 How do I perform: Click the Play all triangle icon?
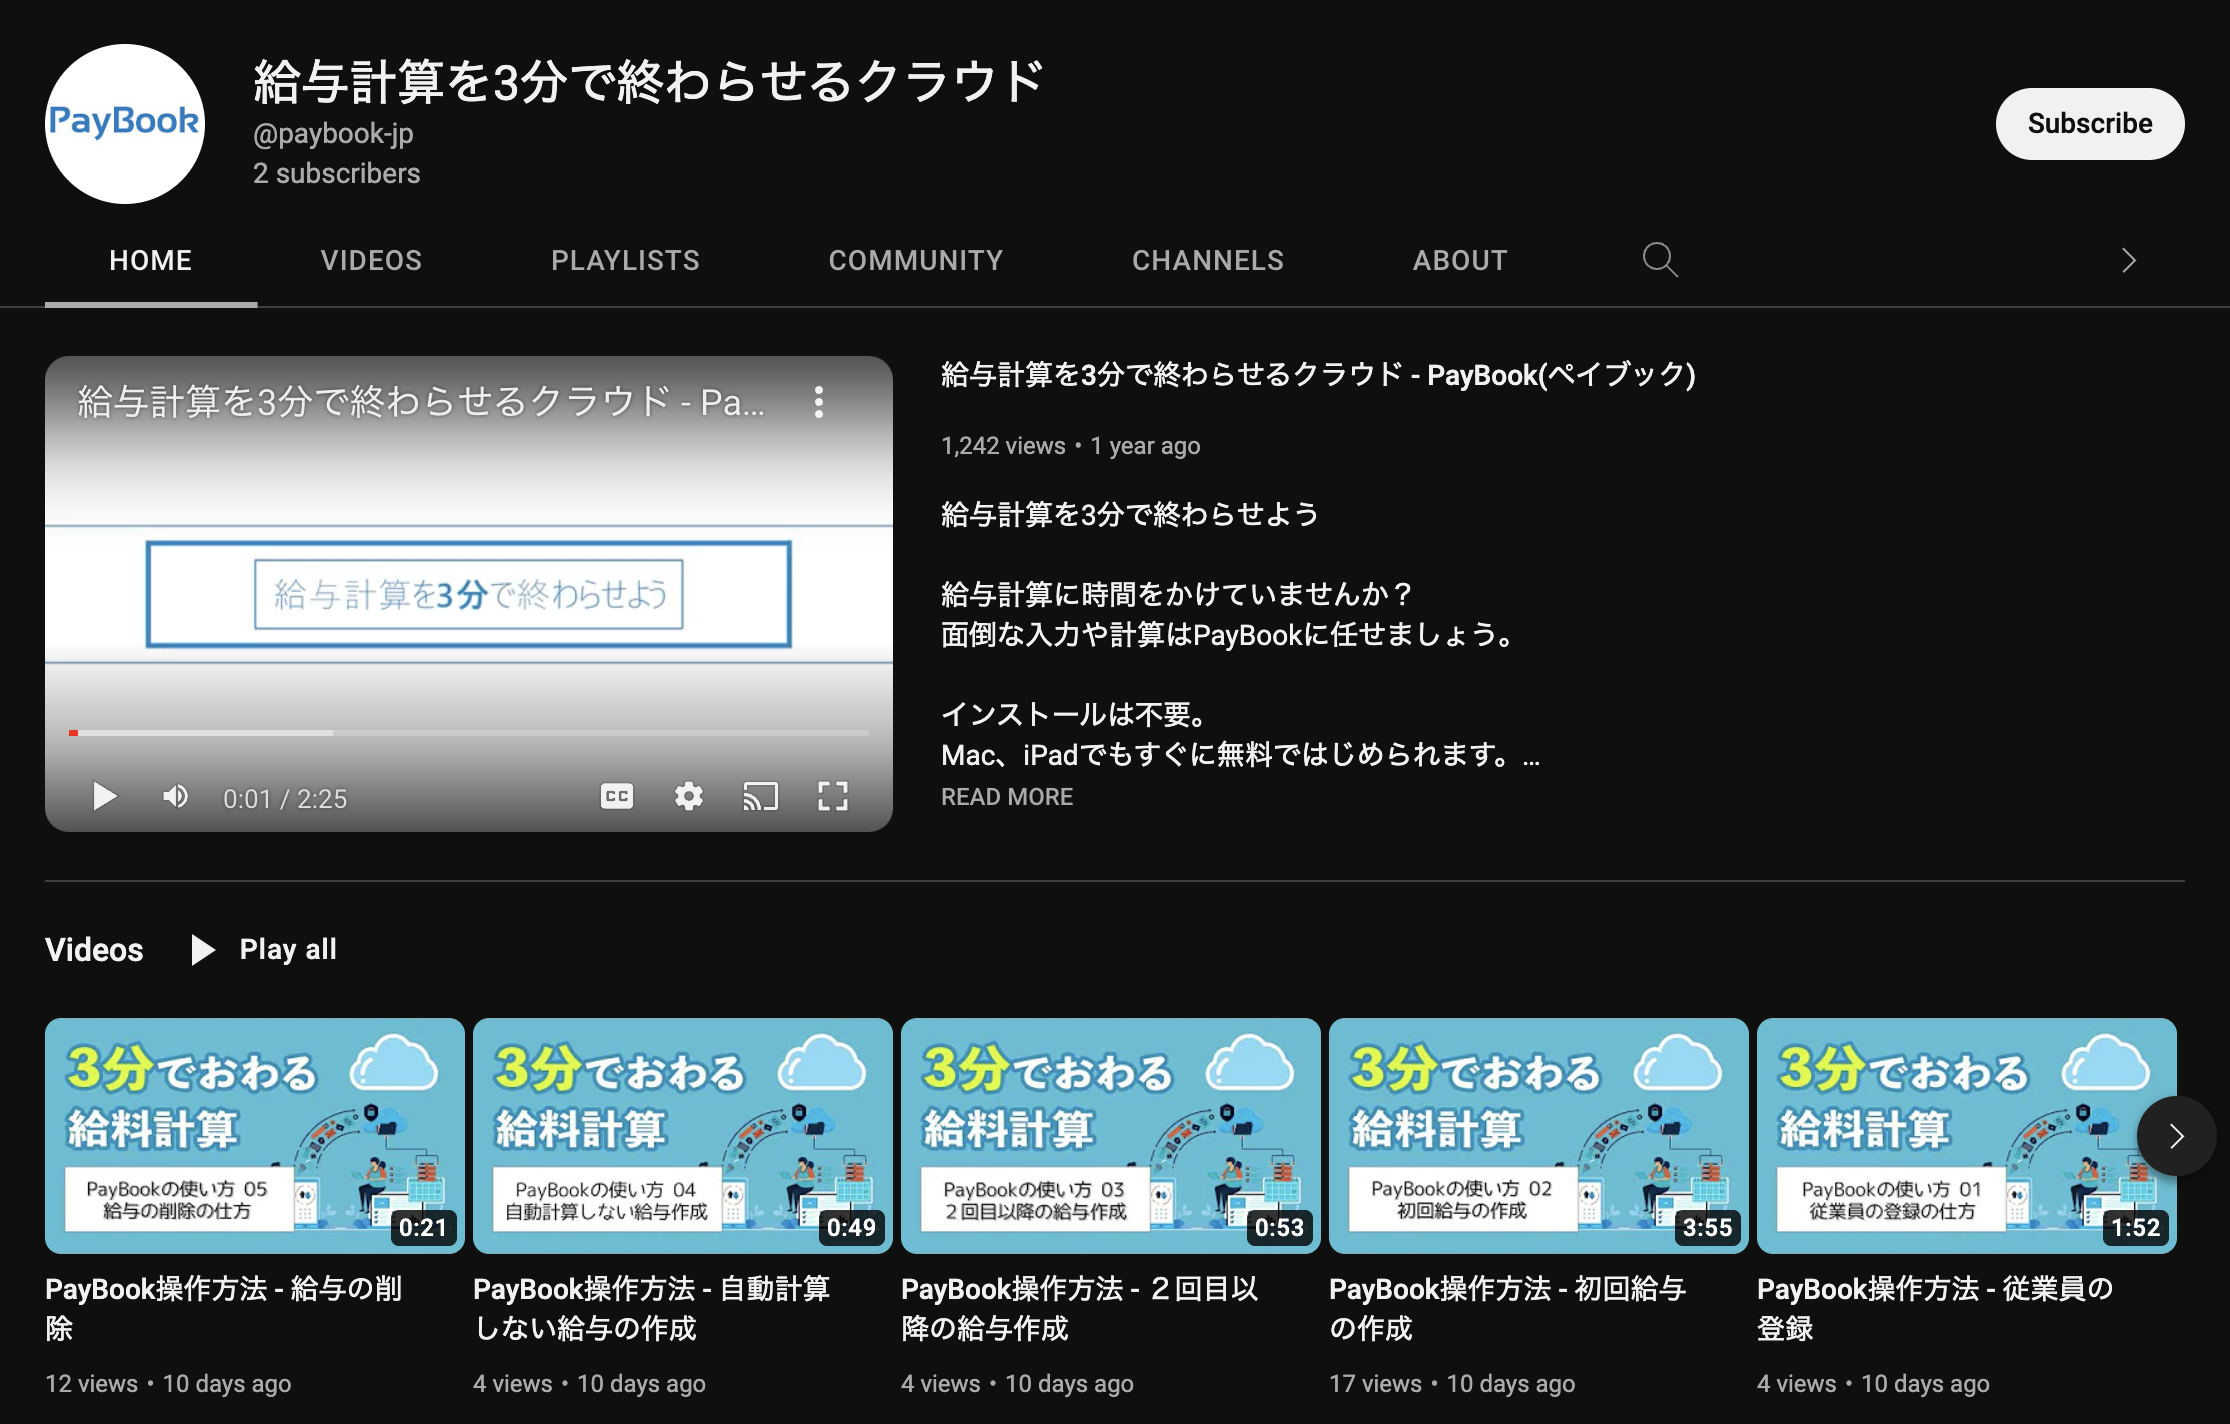pyautogui.click(x=203, y=950)
